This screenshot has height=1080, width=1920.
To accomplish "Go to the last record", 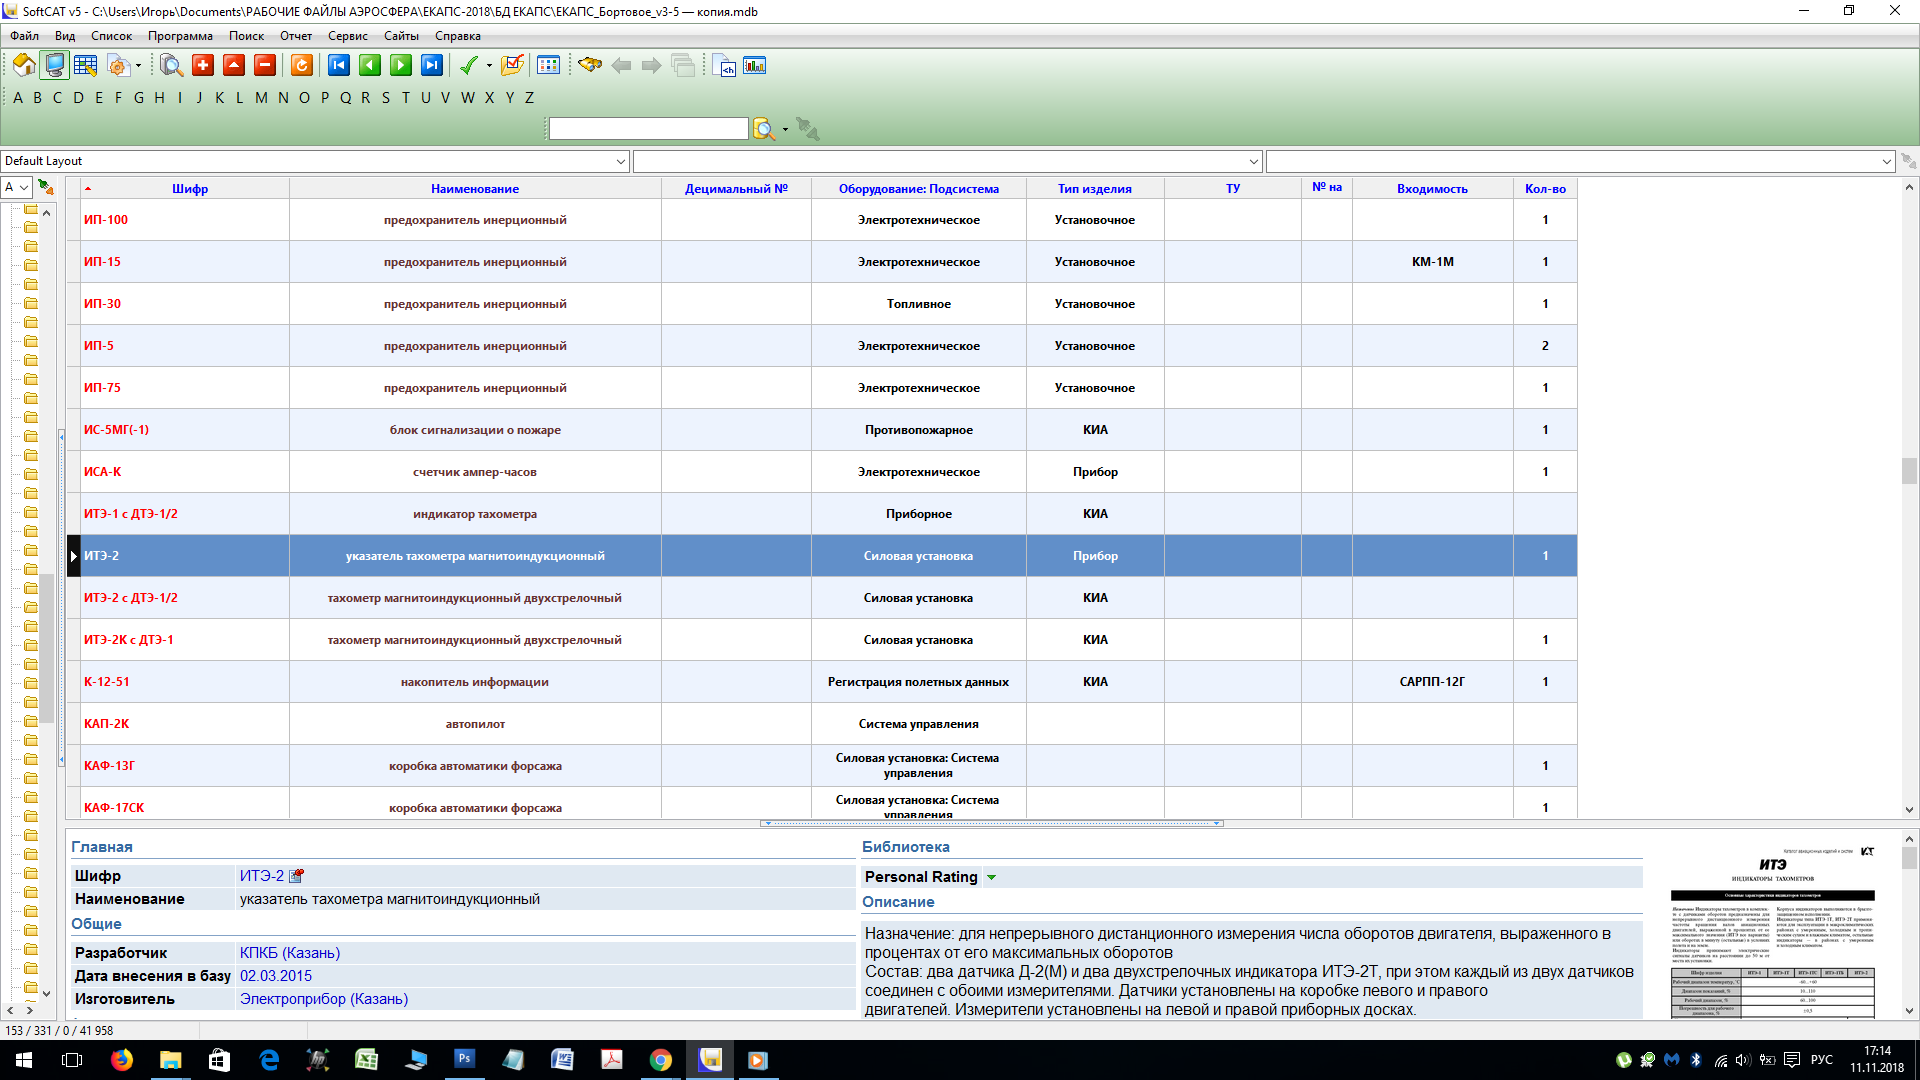I will click(432, 66).
